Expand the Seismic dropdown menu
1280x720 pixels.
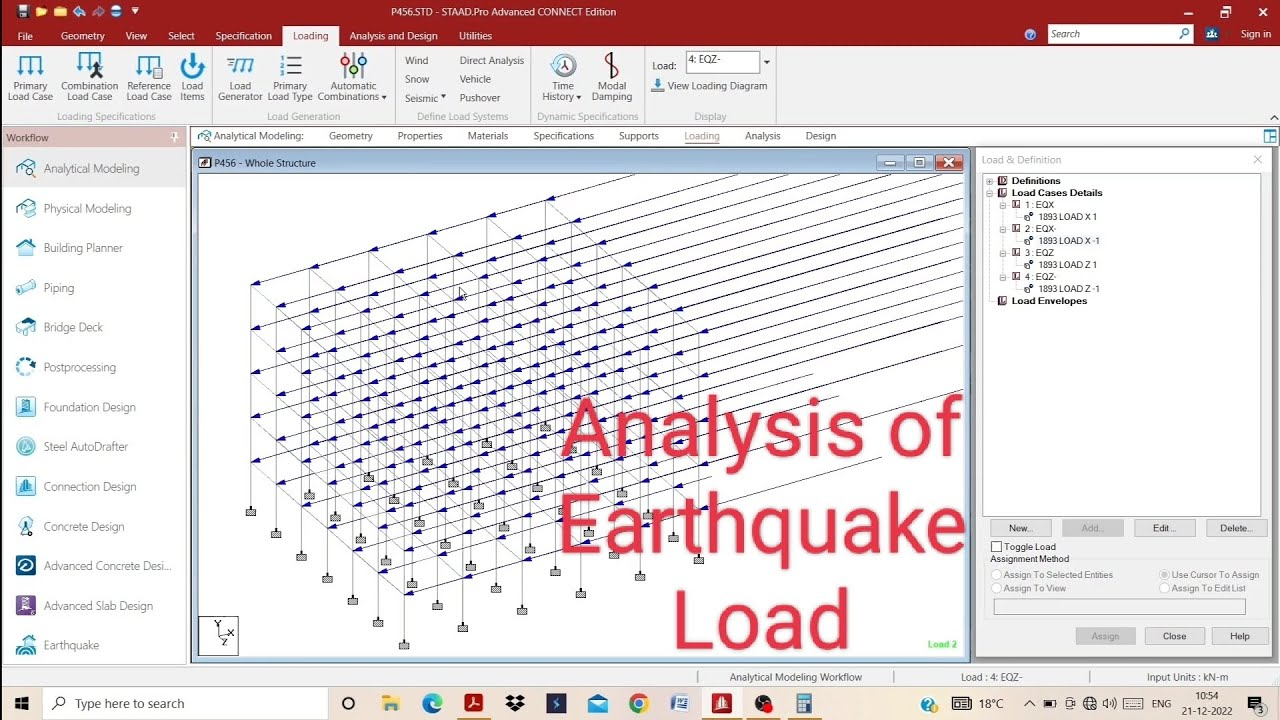point(425,98)
